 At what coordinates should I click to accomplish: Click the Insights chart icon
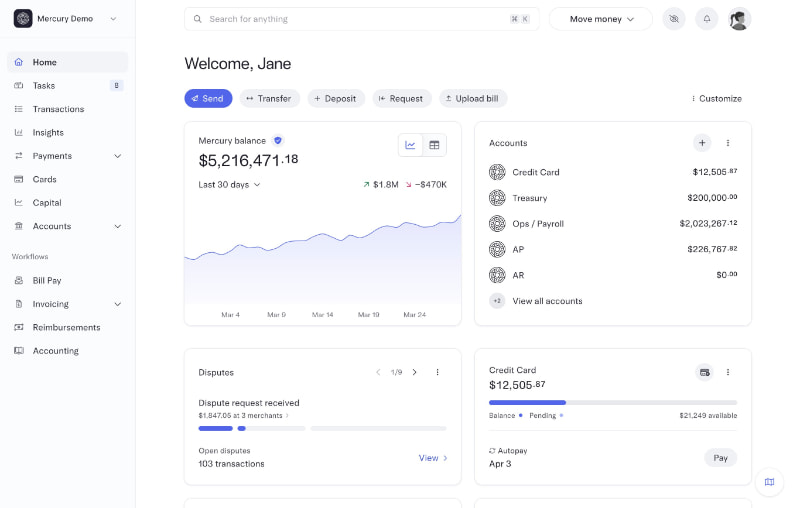19,133
